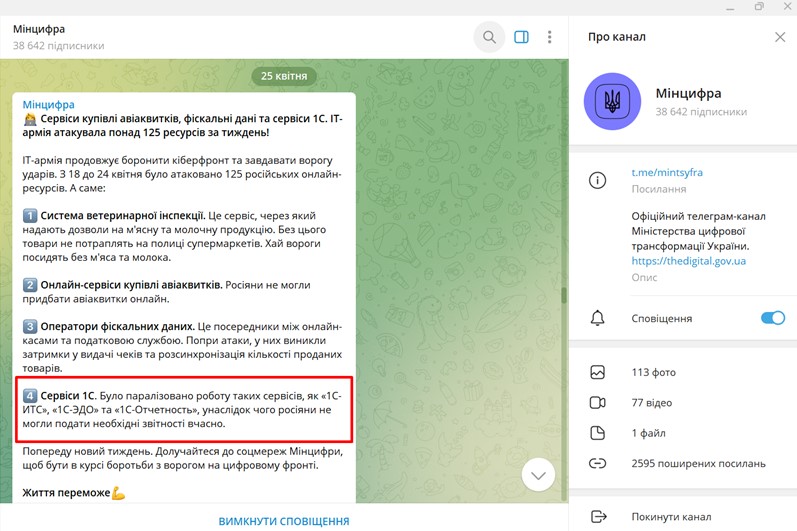
Task: Click the bell icon beside Сповіщення
Action: coord(598,318)
